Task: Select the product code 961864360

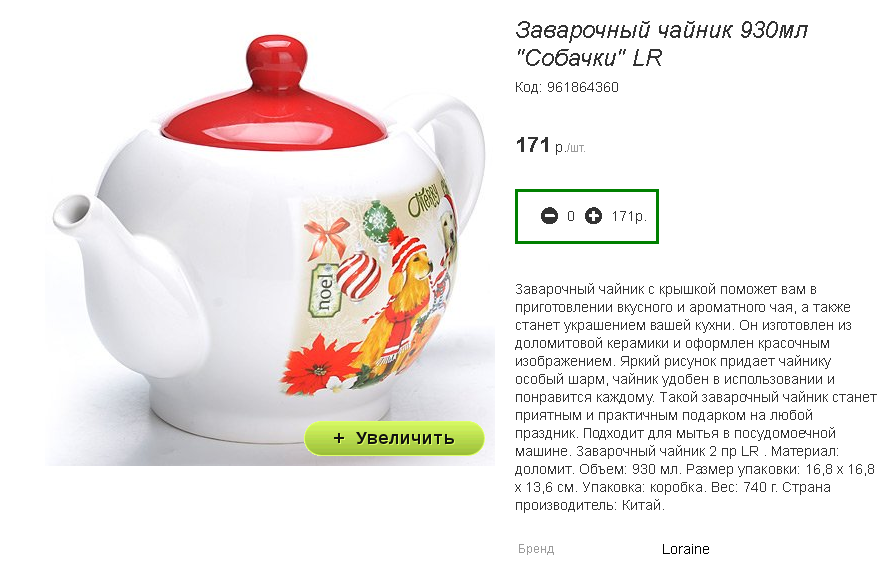Action: tap(583, 87)
